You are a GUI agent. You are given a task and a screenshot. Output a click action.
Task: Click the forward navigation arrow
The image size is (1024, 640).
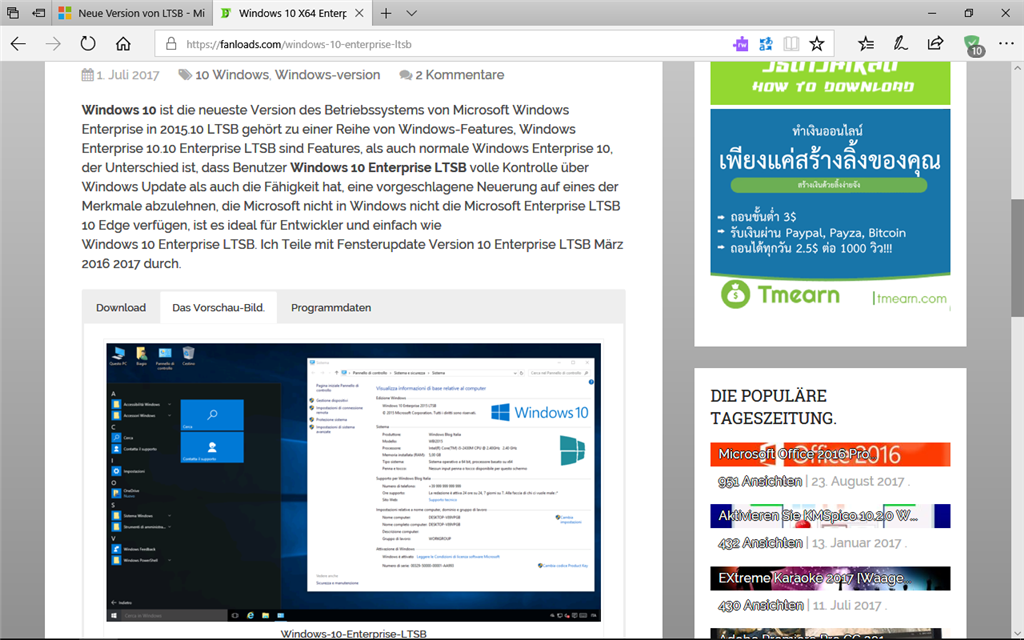[53, 44]
